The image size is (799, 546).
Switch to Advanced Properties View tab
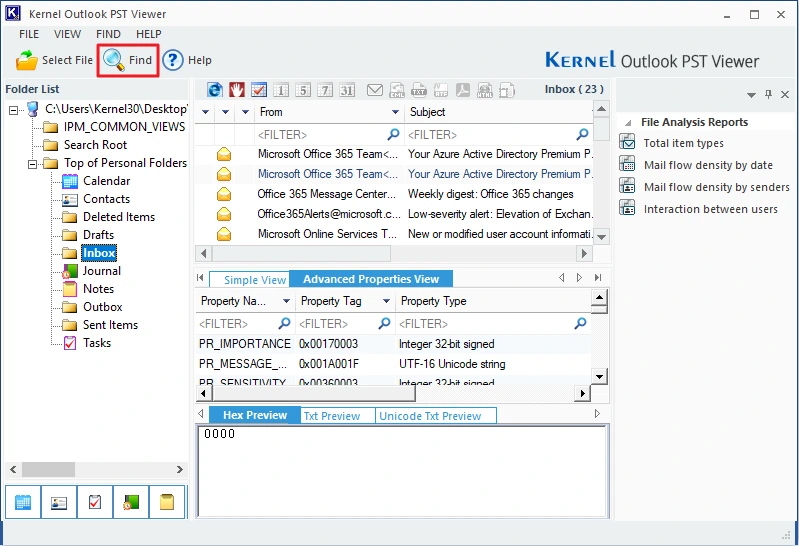pyautogui.click(x=371, y=279)
